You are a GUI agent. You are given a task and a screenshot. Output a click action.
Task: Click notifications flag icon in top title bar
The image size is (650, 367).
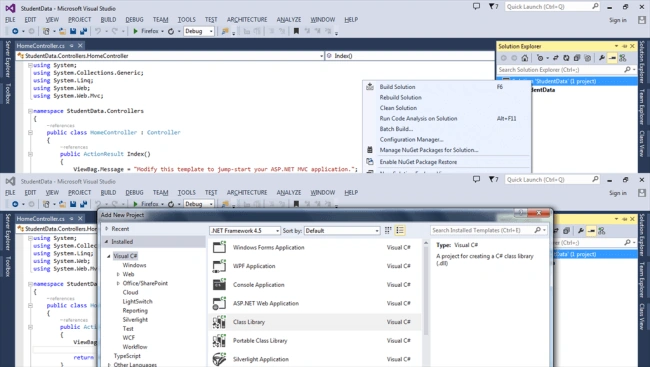(493, 6)
